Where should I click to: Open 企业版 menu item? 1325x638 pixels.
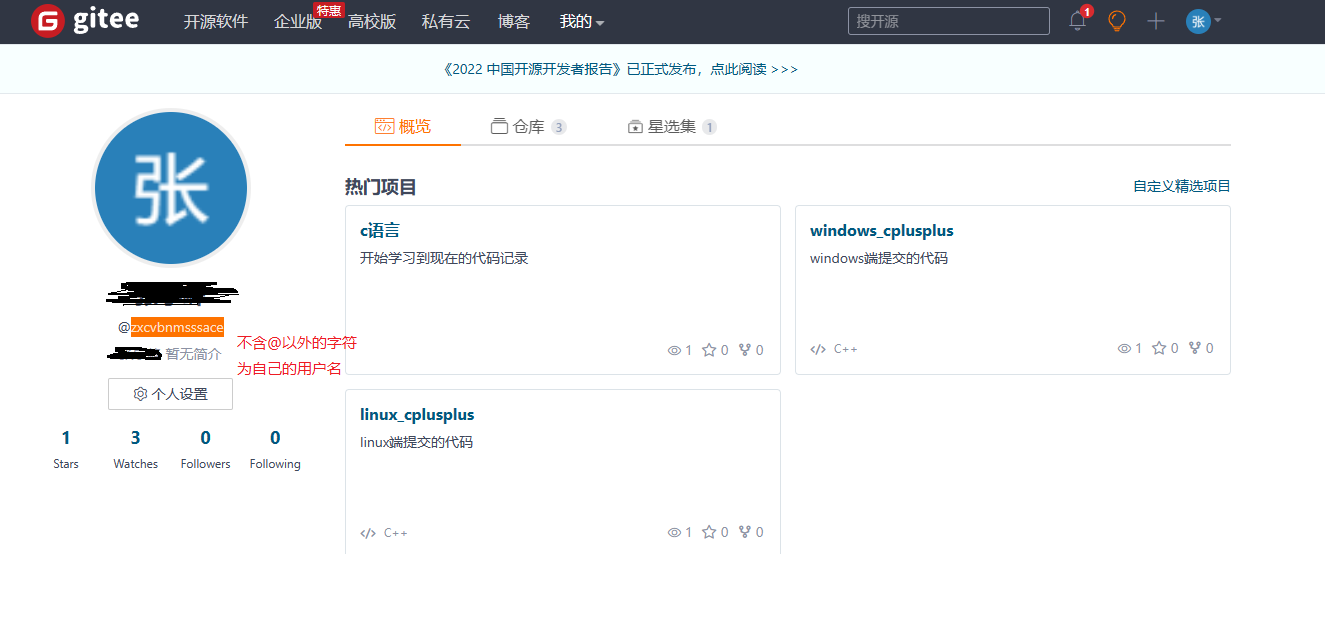298,21
